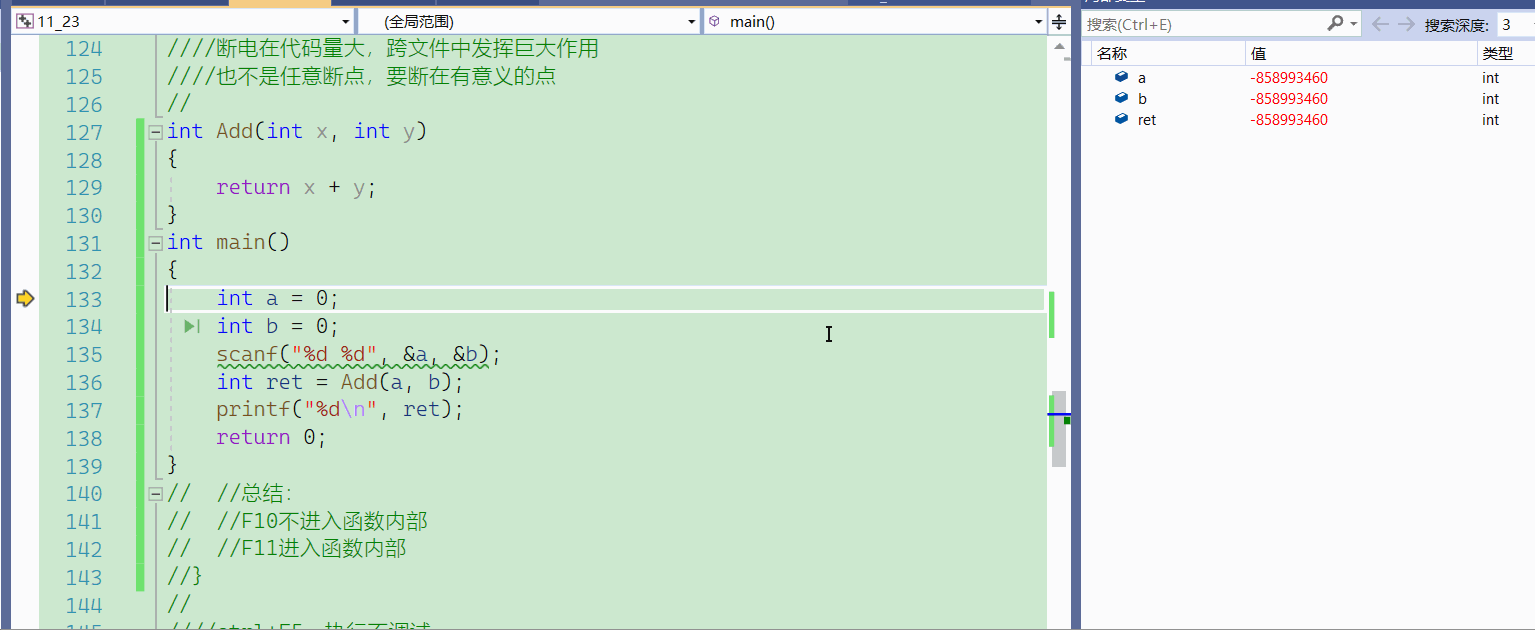Click the scanf call on line 135
The width and height of the screenshot is (1535, 630).
tap(358, 355)
